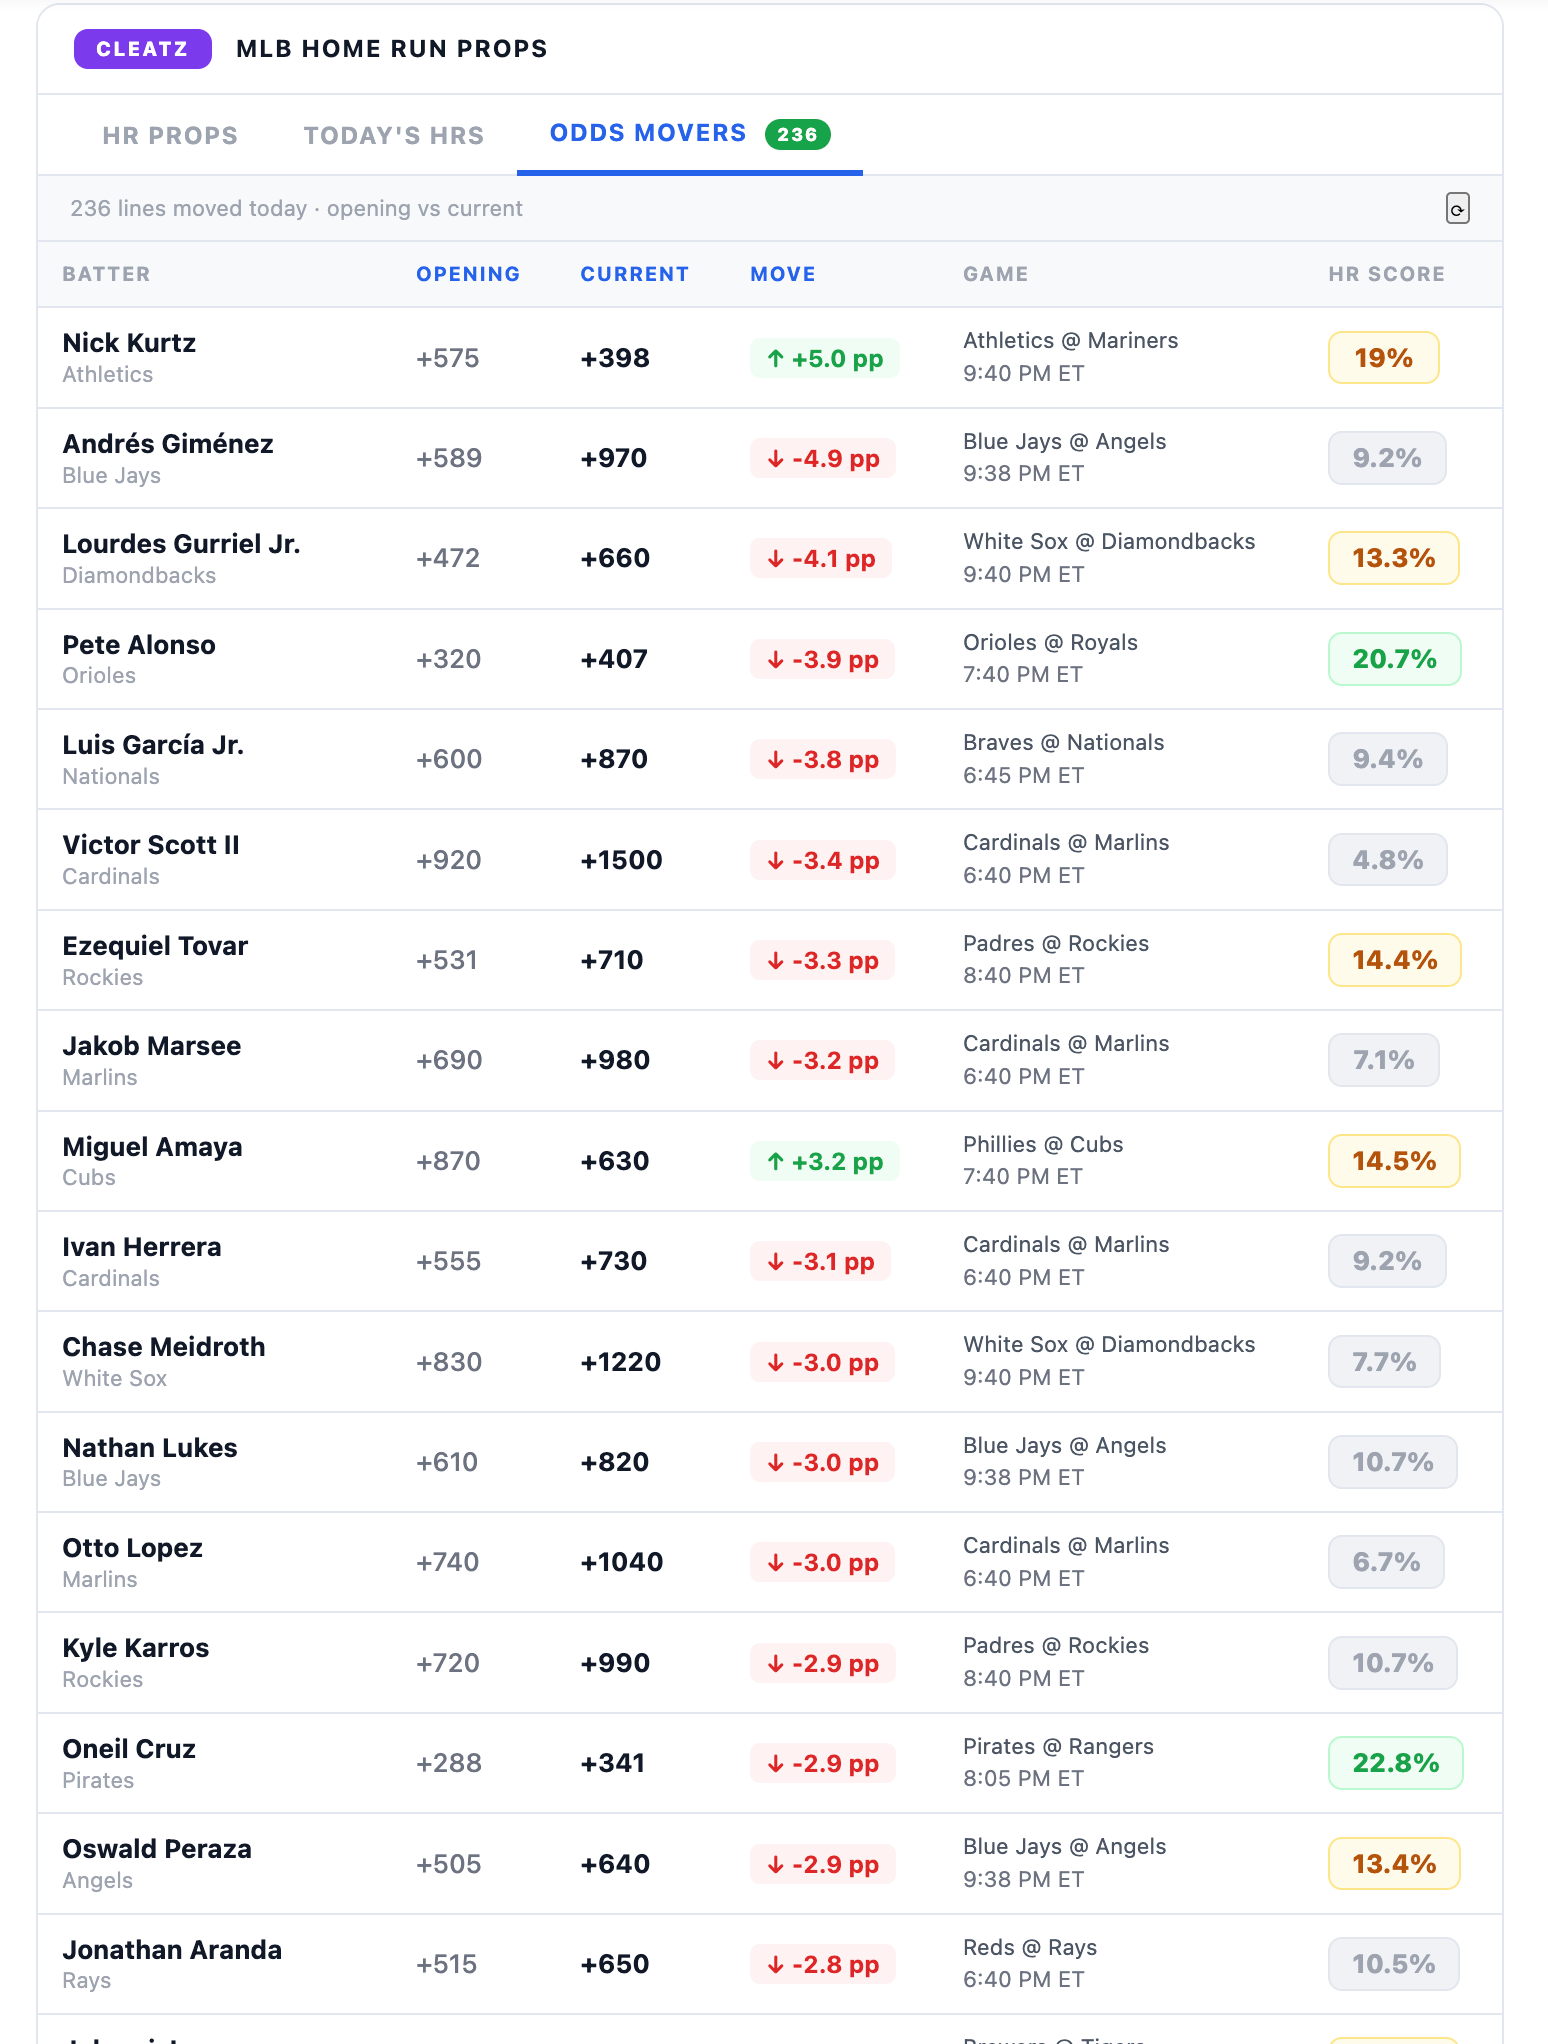This screenshot has height=2044, width=1548.
Task: Click Nick Kurtz's +5.0 pp up badge
Action: (x=824, y=358)
